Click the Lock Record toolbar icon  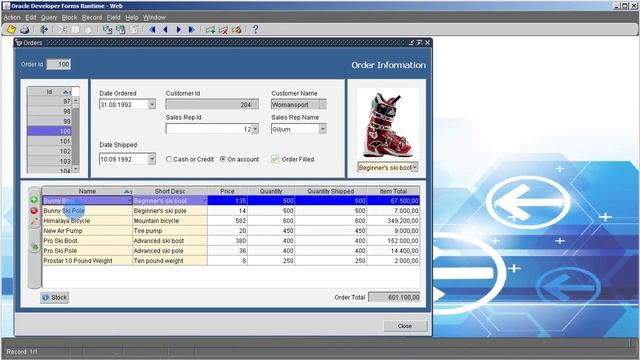[236, 29]
